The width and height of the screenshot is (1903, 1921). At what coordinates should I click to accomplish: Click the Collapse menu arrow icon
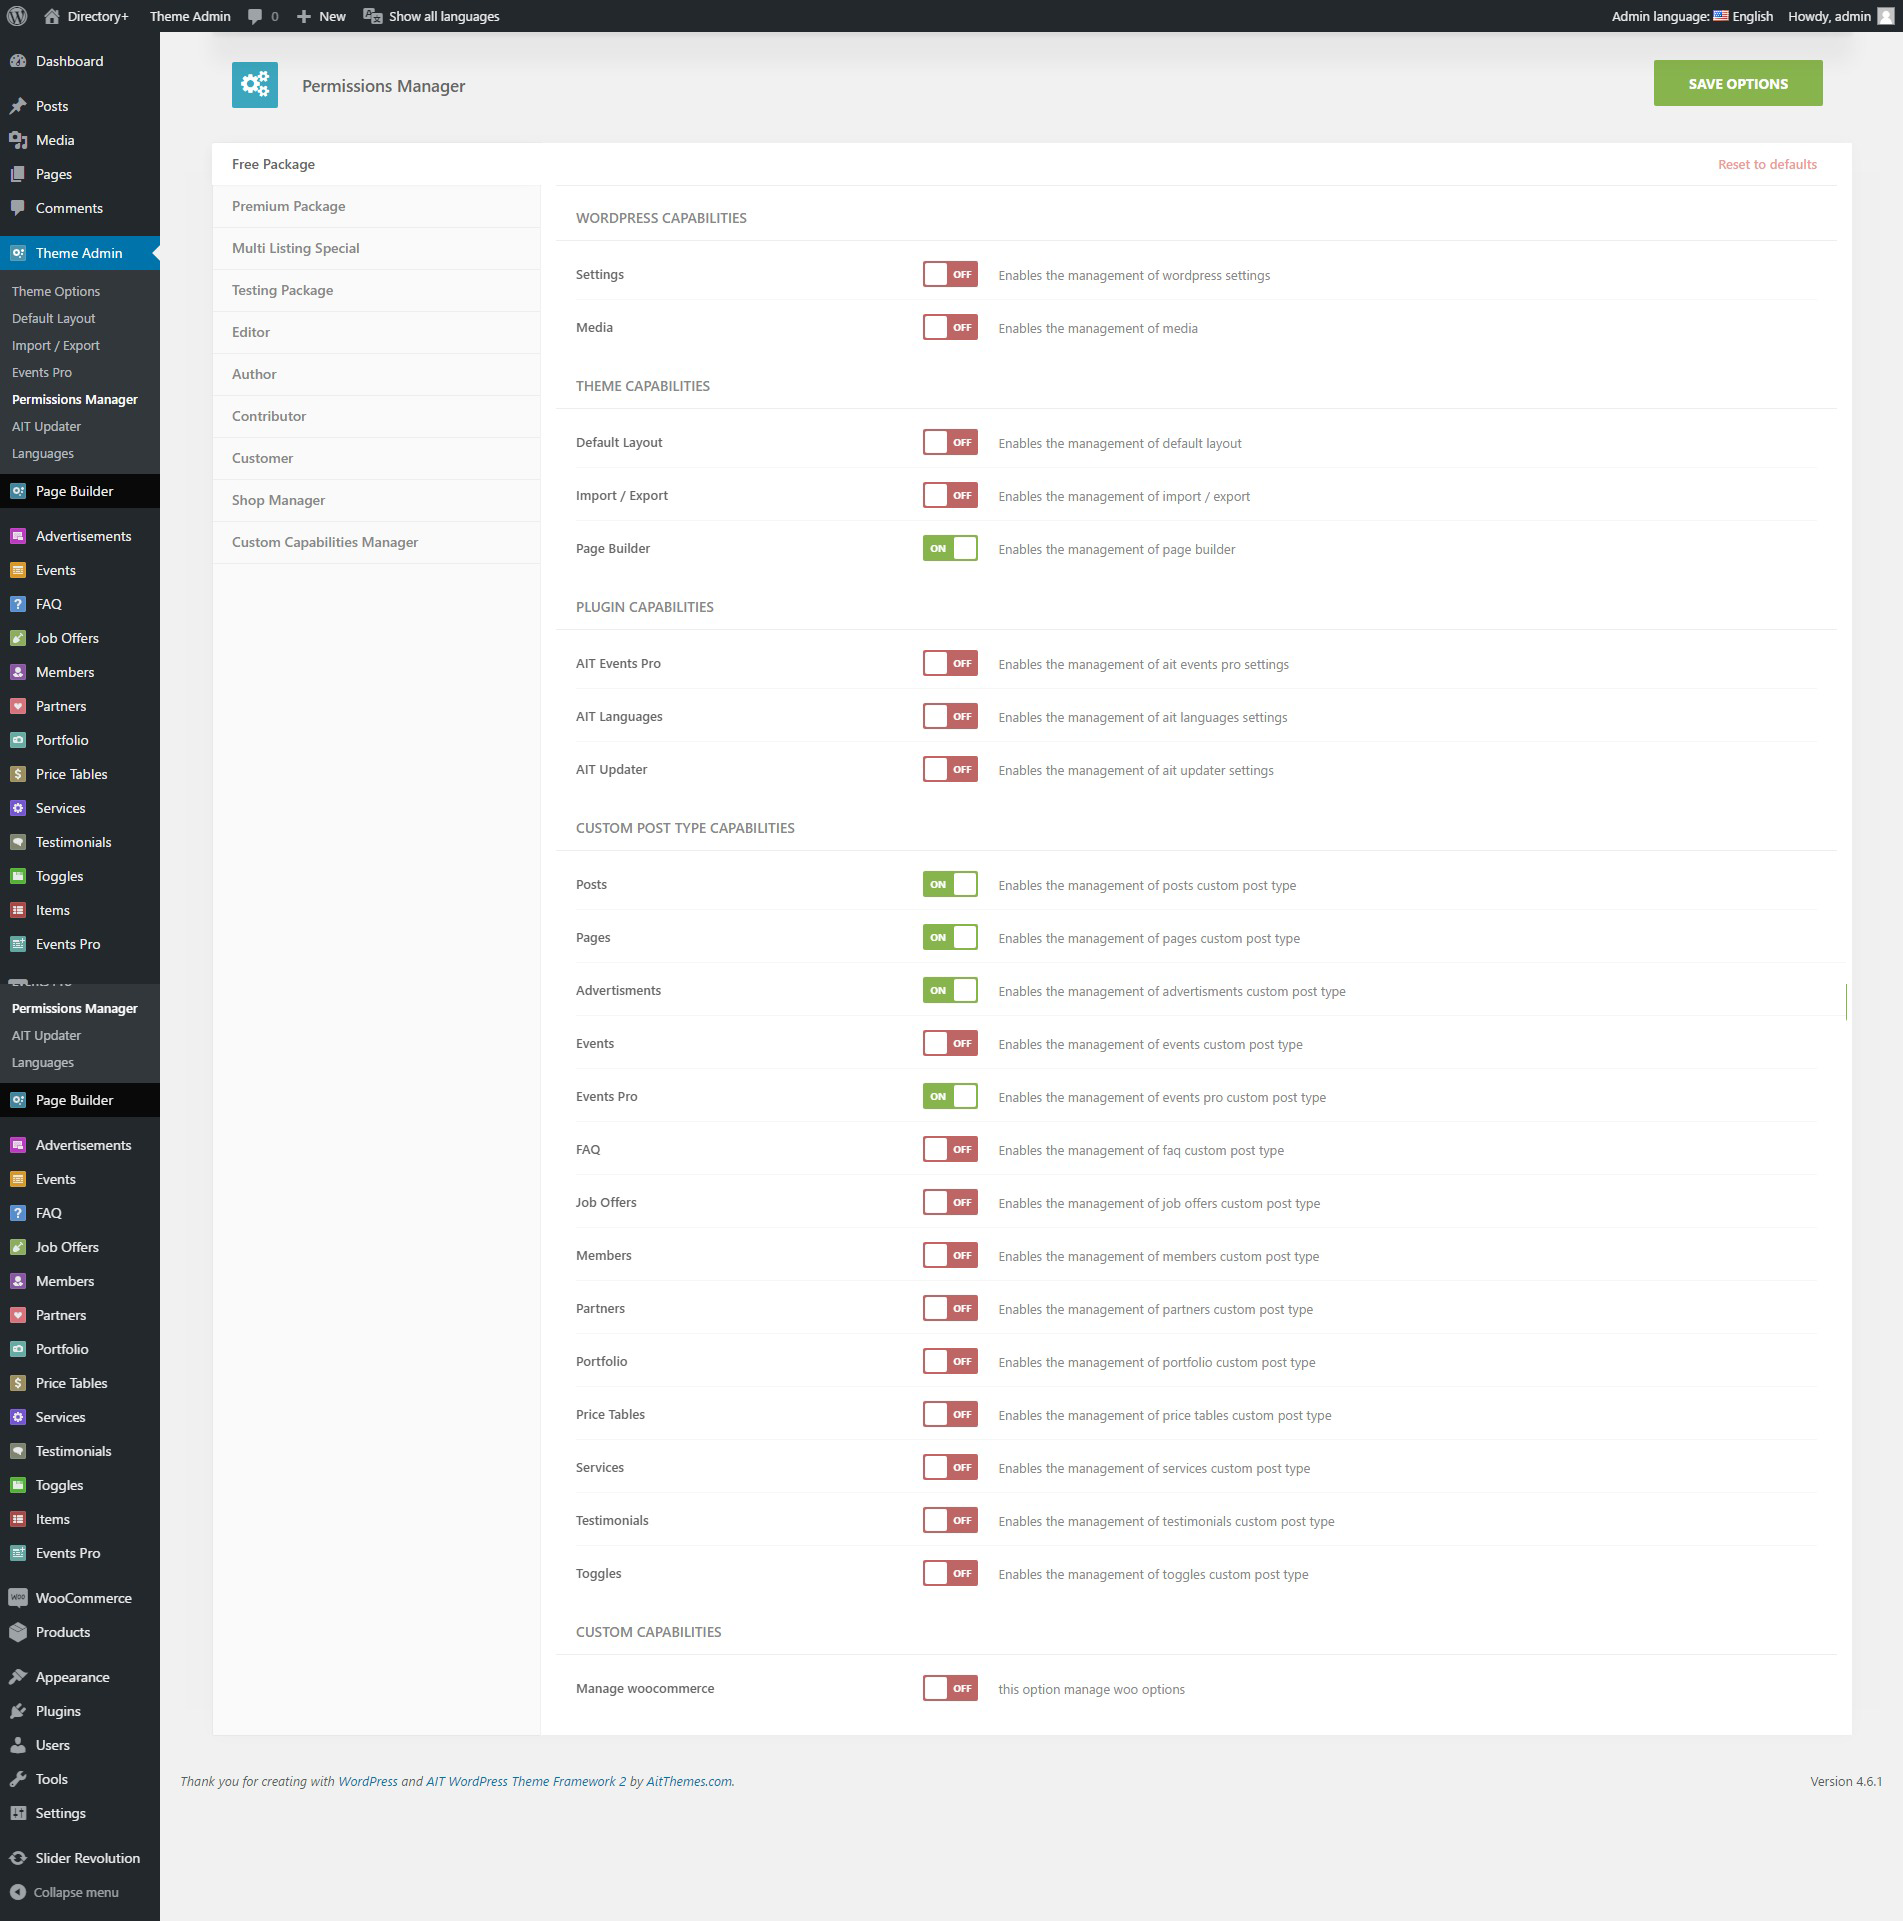point(17,1892)
